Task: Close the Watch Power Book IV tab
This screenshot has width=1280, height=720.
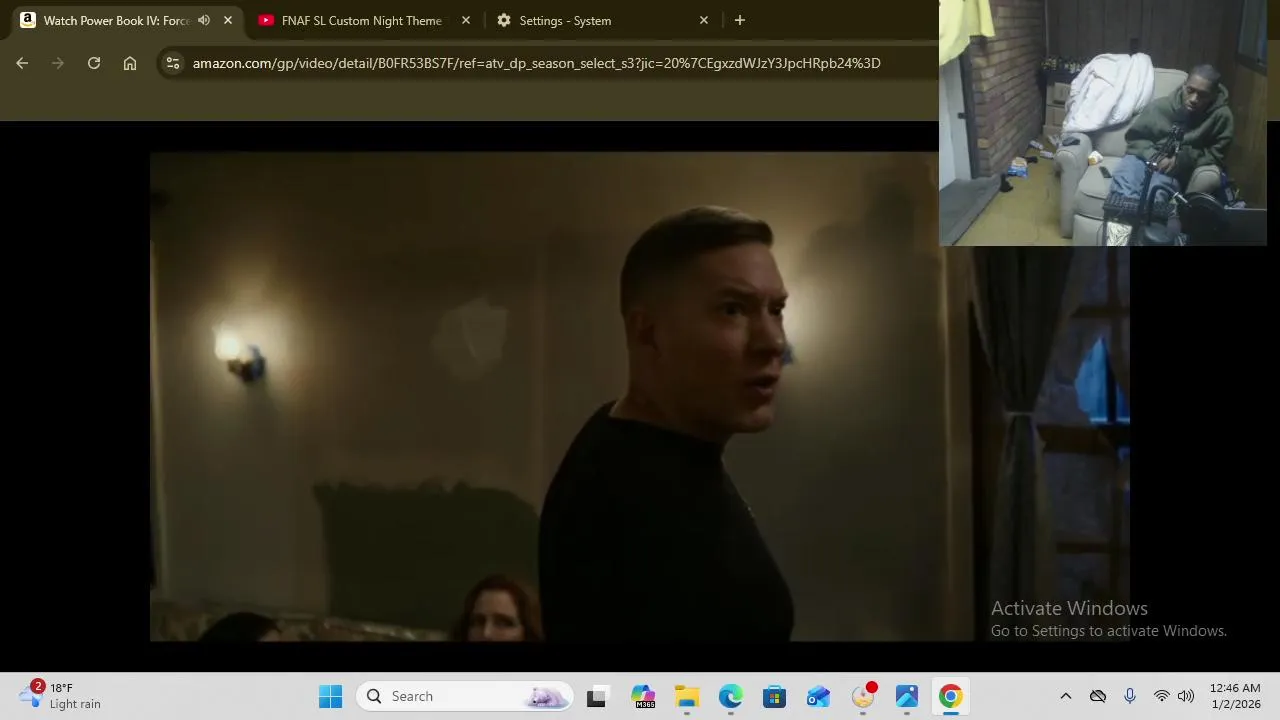Action: [228, 20]
